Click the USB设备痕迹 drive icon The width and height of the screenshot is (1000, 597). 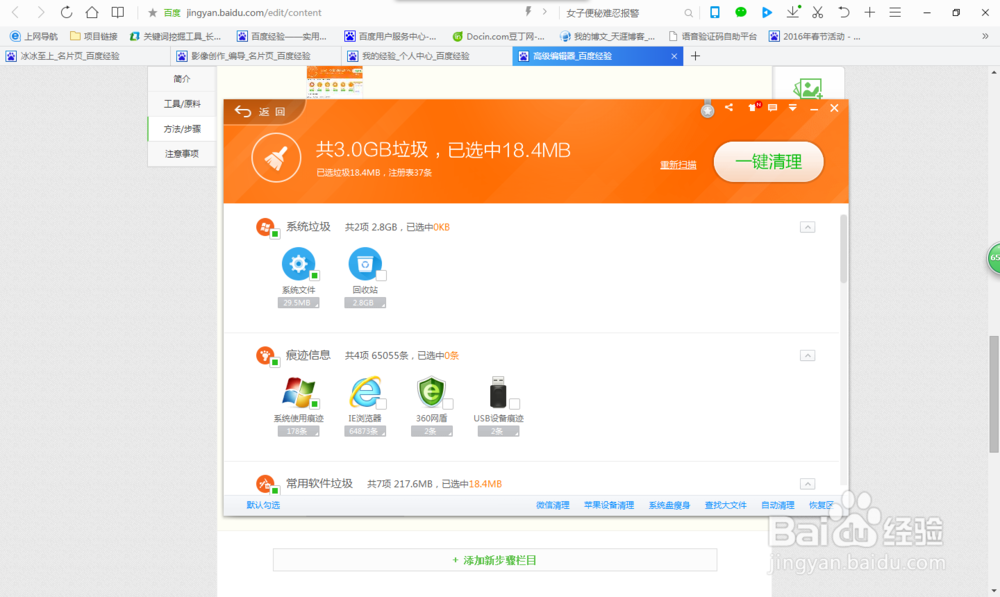498,392
